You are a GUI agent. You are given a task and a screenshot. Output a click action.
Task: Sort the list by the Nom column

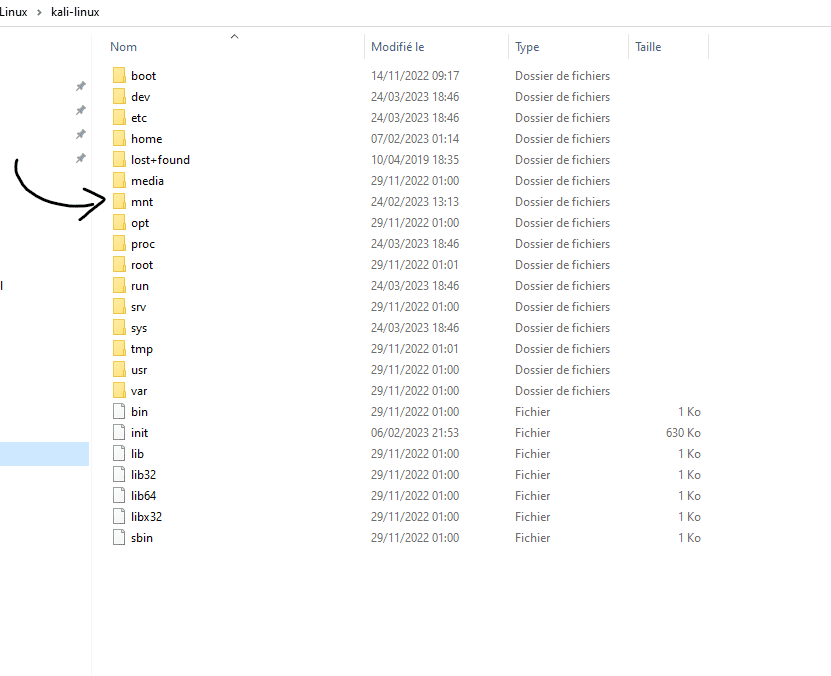[123, 47]
